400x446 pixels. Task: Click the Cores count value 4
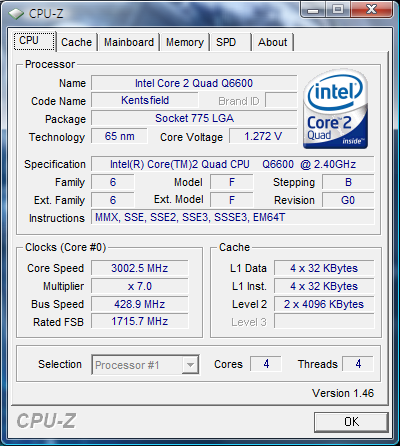tap(266, 364)
